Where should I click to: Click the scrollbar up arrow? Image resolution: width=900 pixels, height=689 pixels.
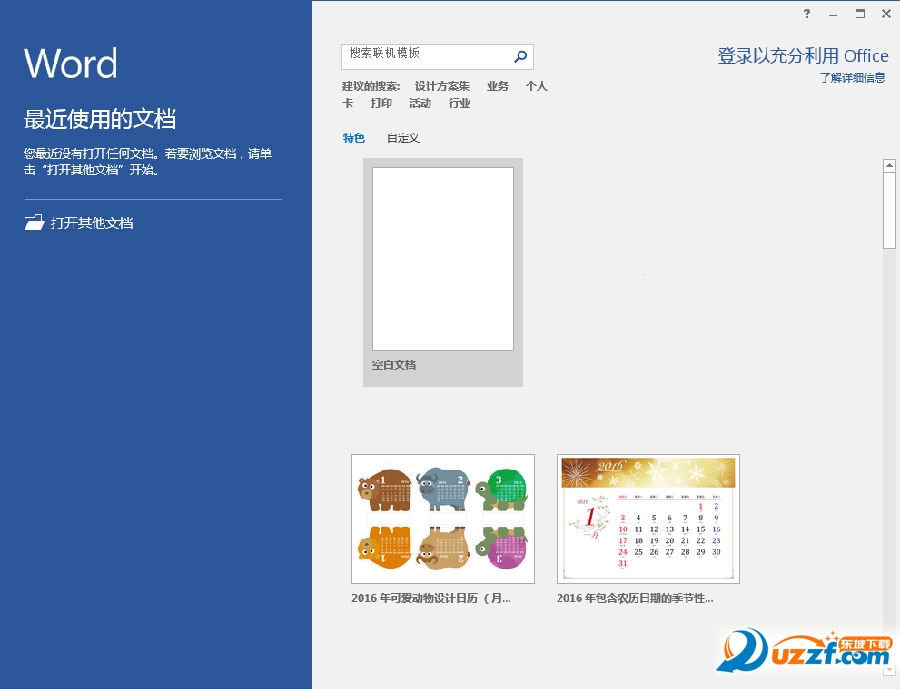click(x=889, y=165)
